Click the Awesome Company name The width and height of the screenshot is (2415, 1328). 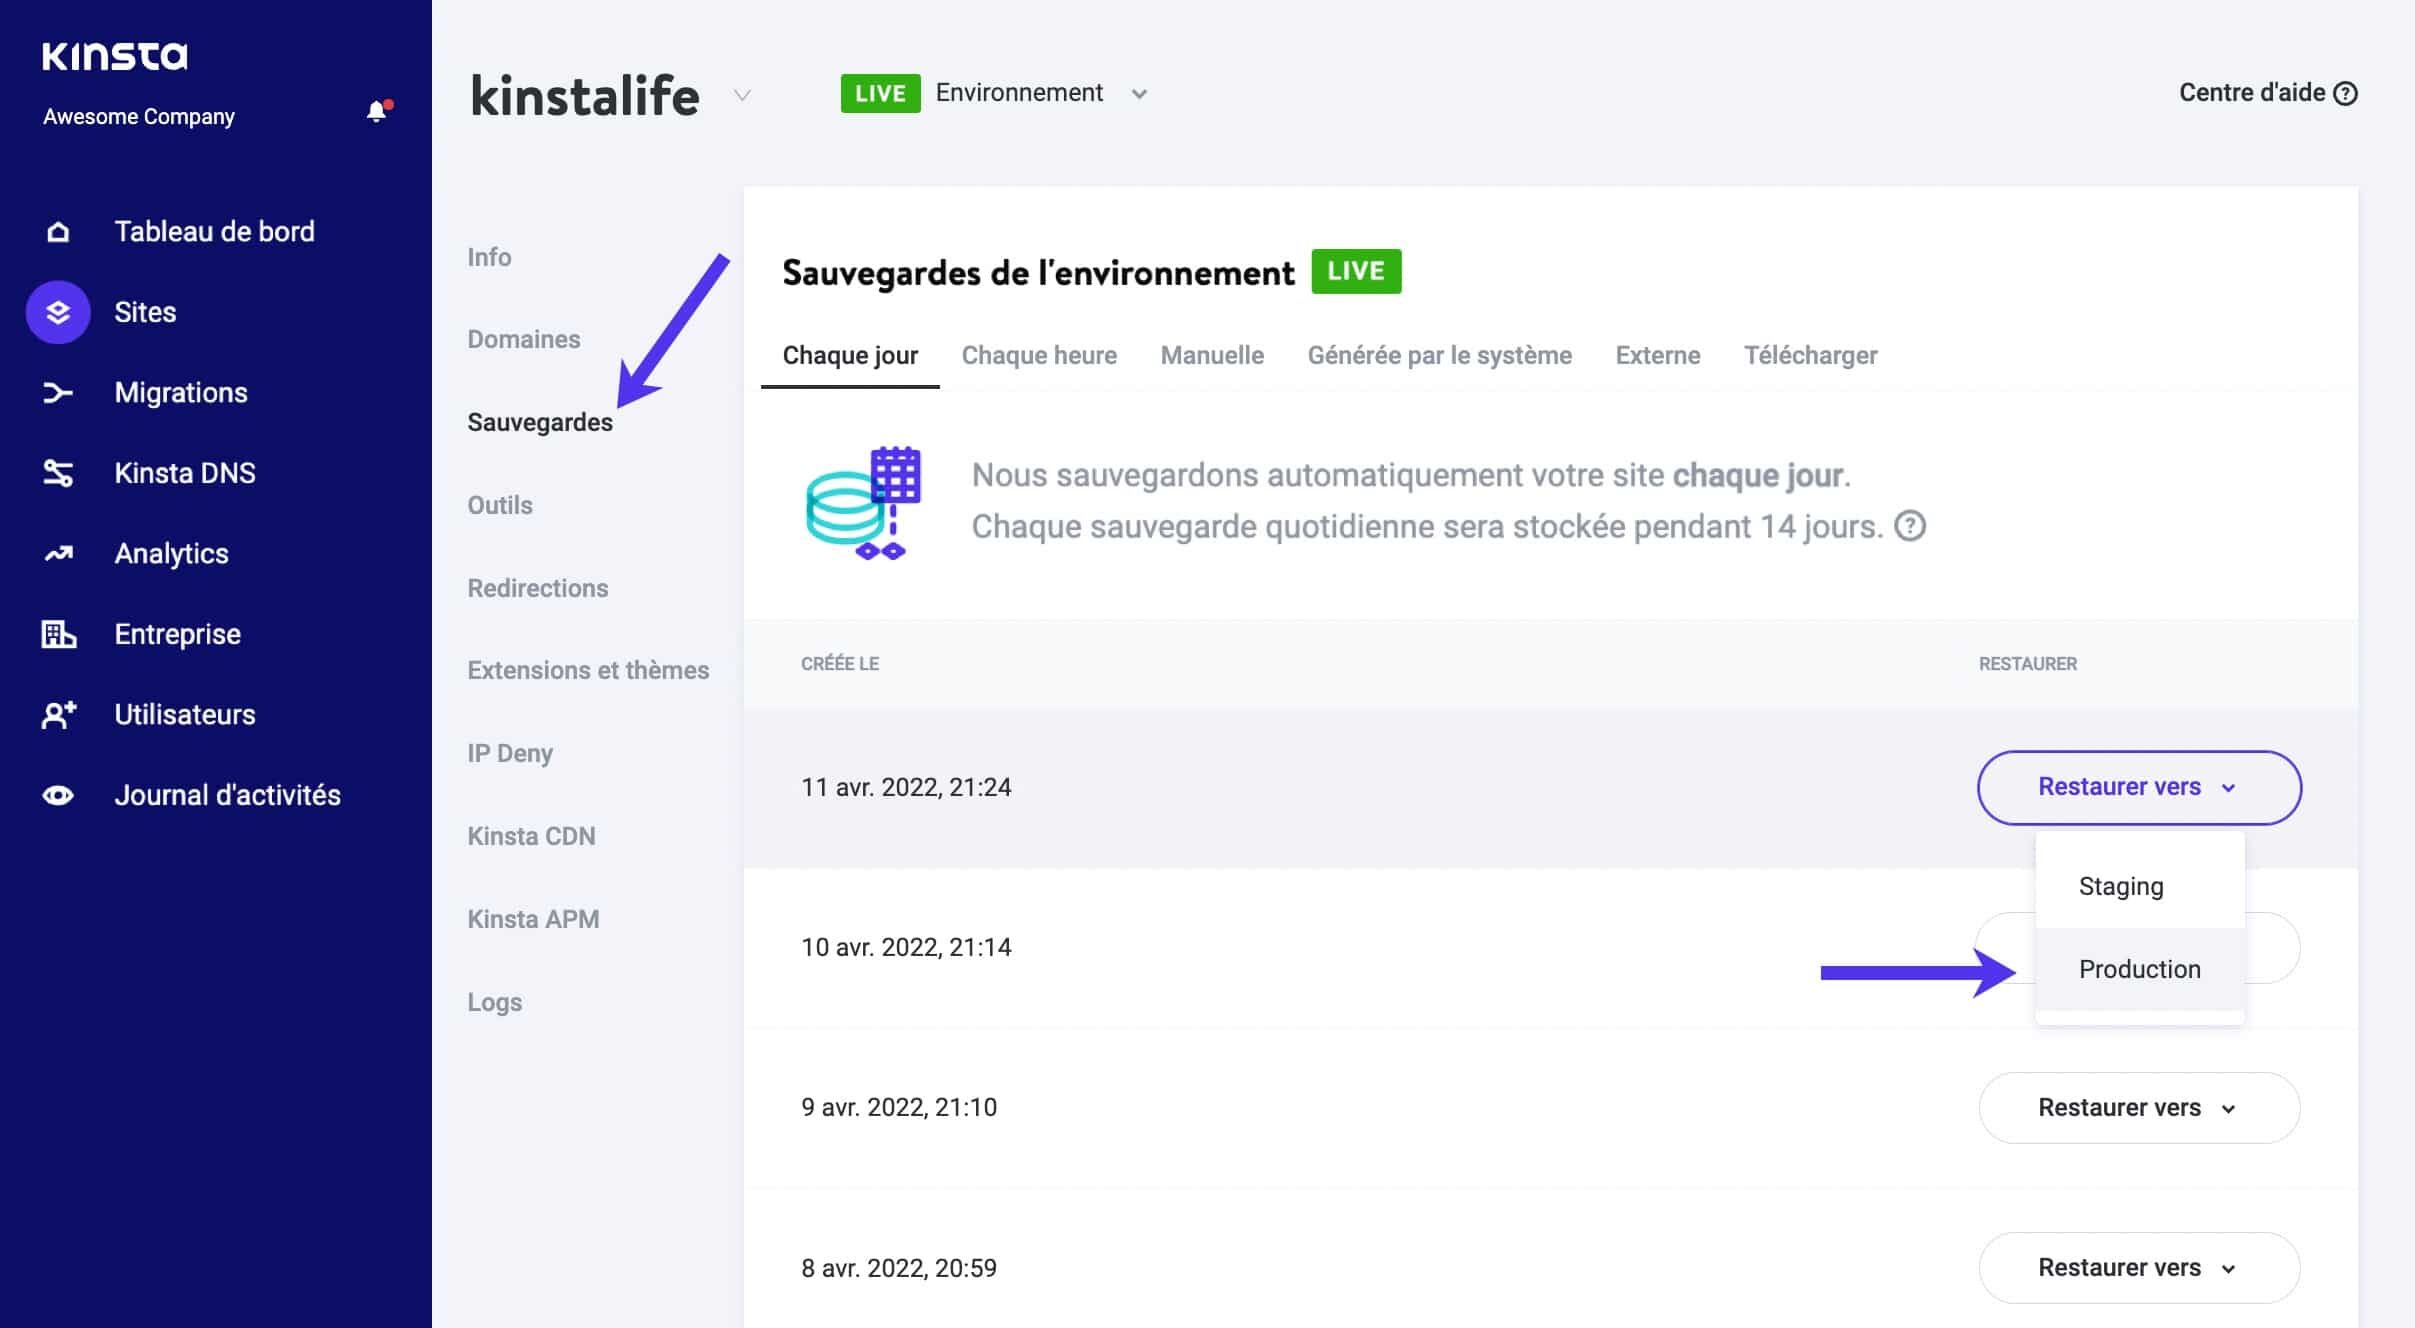pyautogui.click(x=139, y=117)
